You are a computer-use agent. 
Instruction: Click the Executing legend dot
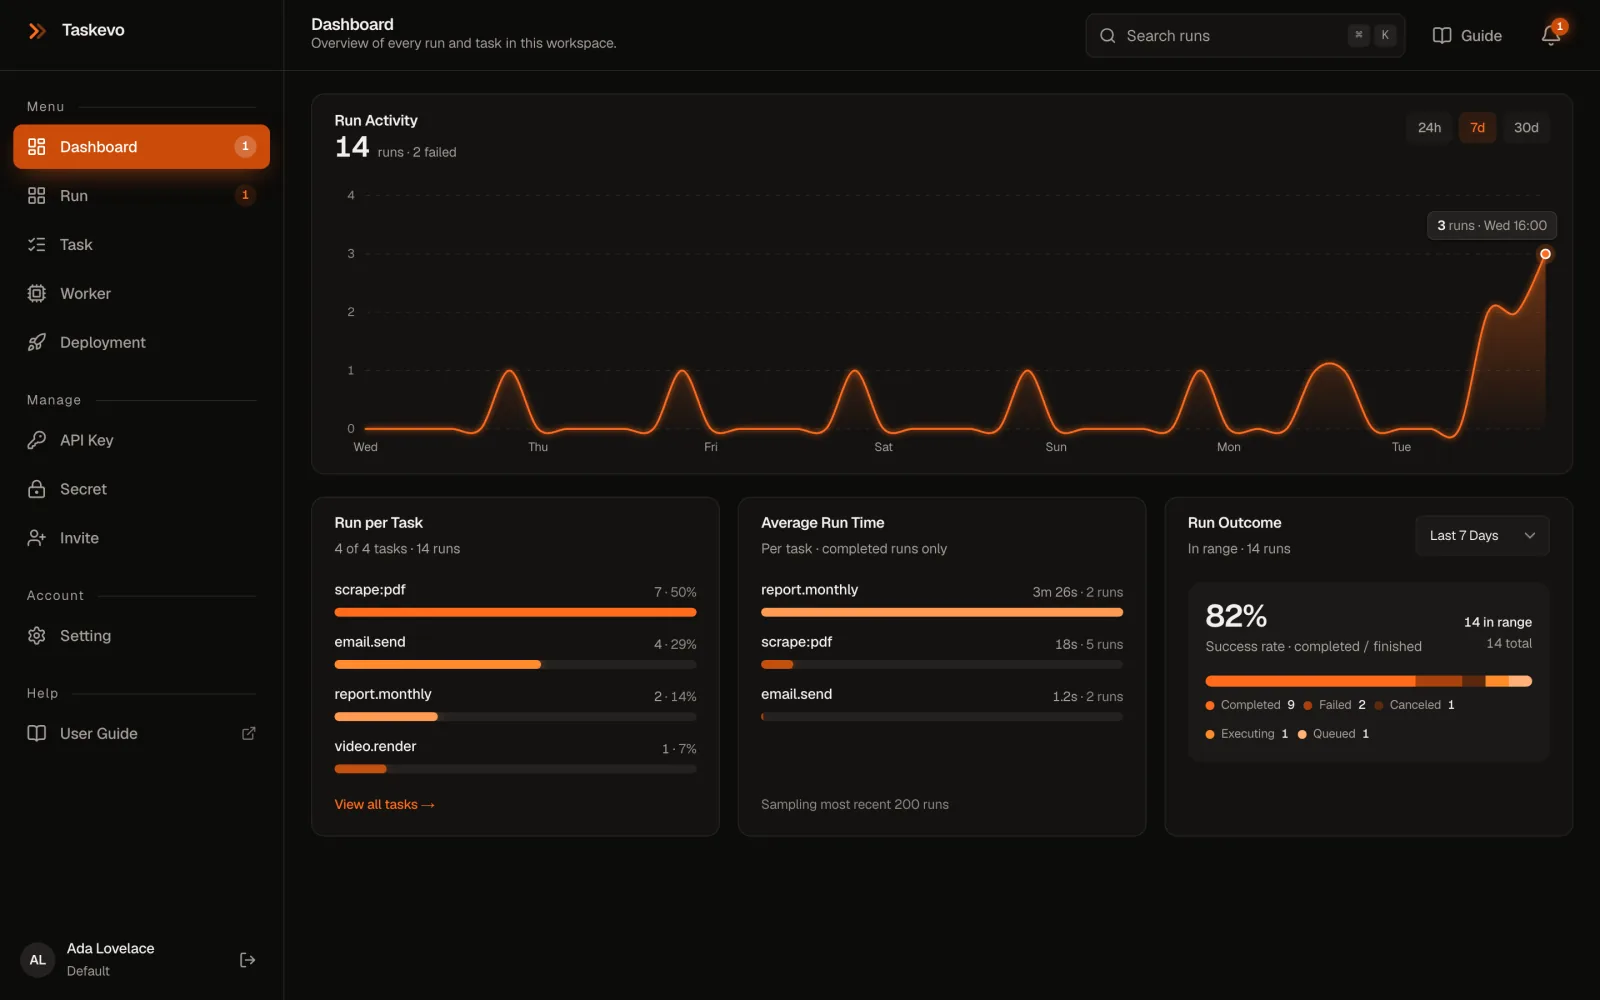click(x=1210, y=735)
